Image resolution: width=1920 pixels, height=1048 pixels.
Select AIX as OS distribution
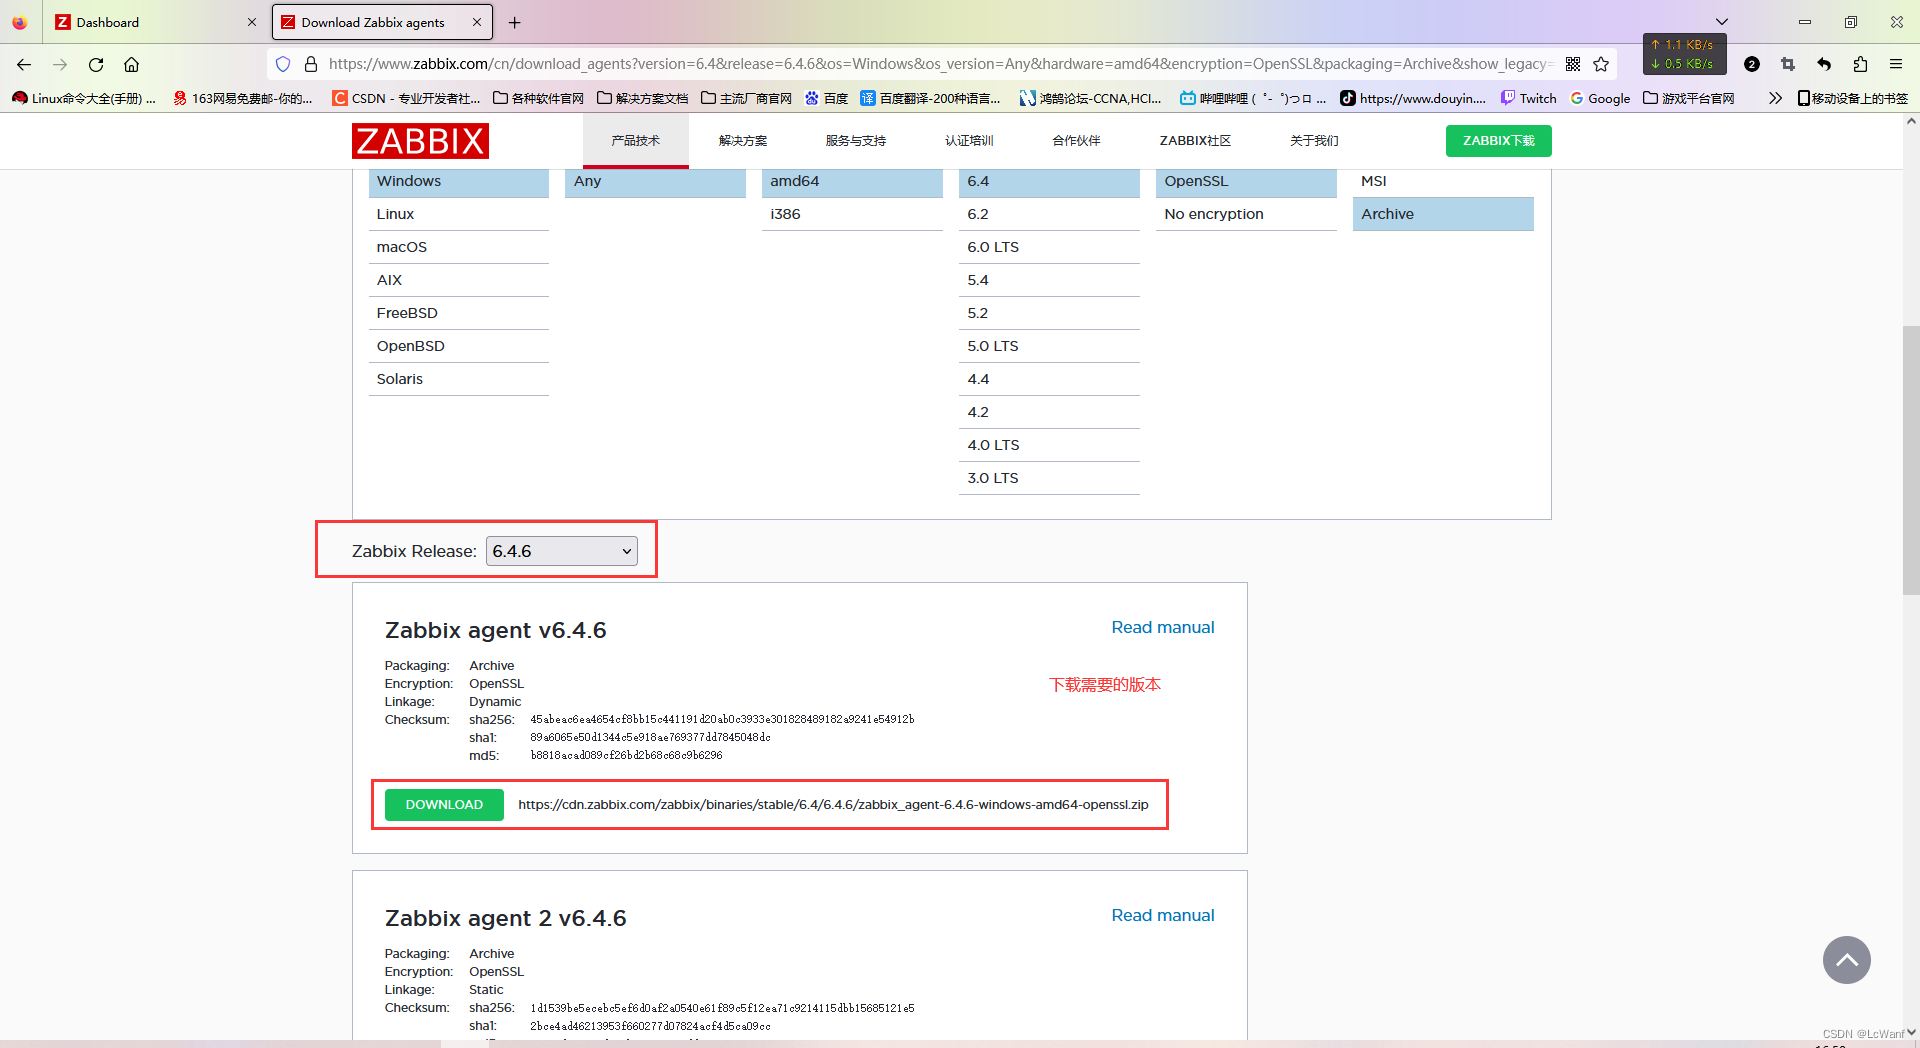point(458,280)
